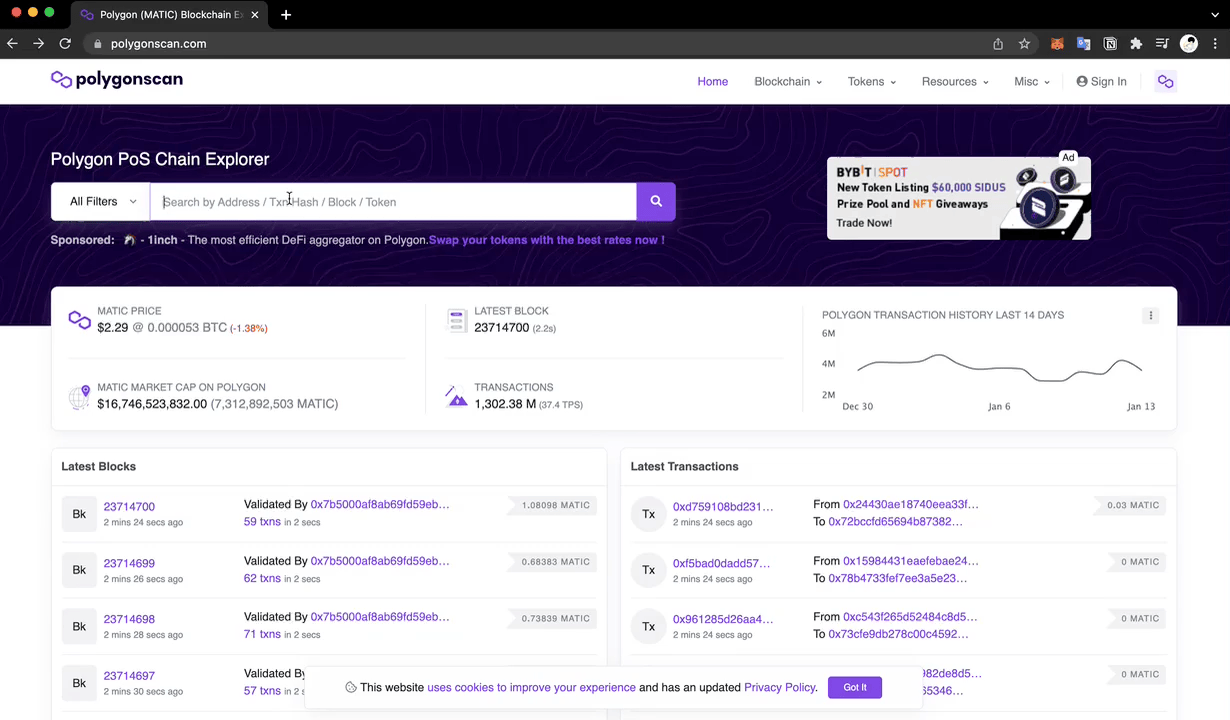The height and width of the screenshot is (720, 1230).
Task: Open the Notion extension icon
Action: [1110, 44]
